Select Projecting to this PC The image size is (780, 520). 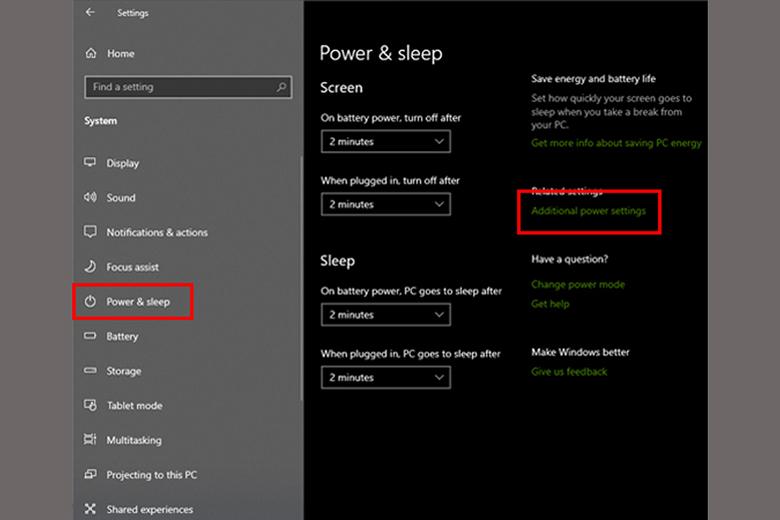click(151, 475)
